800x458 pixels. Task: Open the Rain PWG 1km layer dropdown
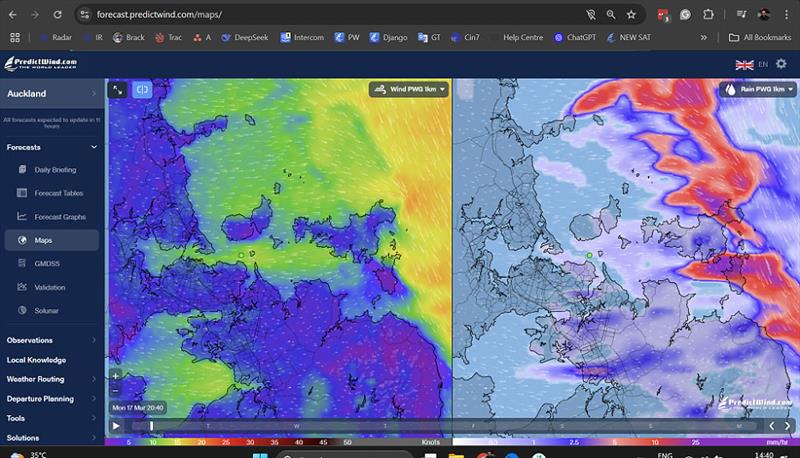(757, 90)
